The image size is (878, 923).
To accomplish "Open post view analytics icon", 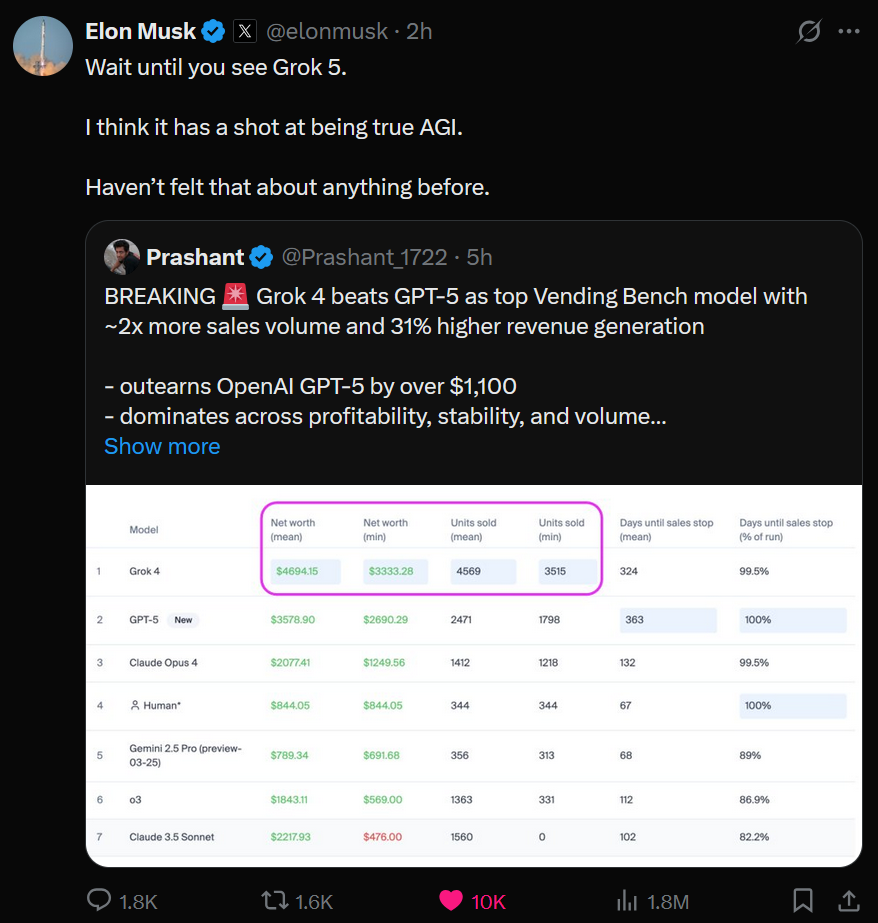I will tap(627, 901).
